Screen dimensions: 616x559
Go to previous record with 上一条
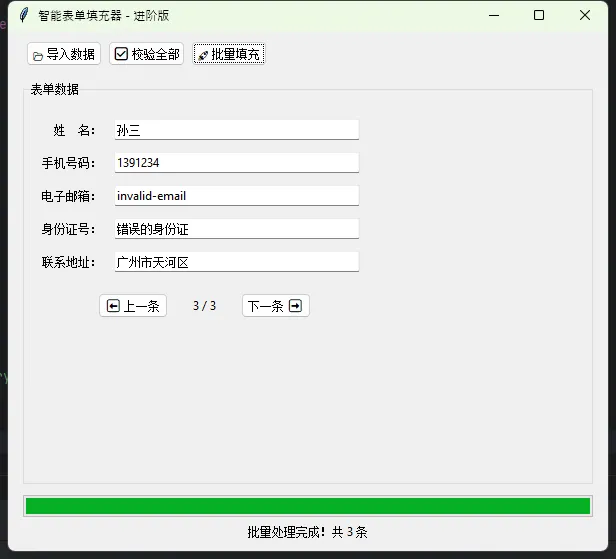click(133, 306)
